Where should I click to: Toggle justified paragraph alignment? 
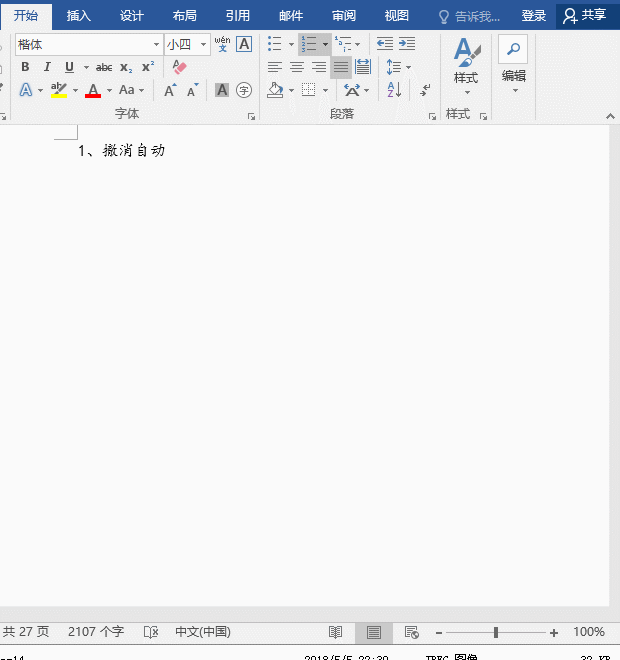coord(341,67)
